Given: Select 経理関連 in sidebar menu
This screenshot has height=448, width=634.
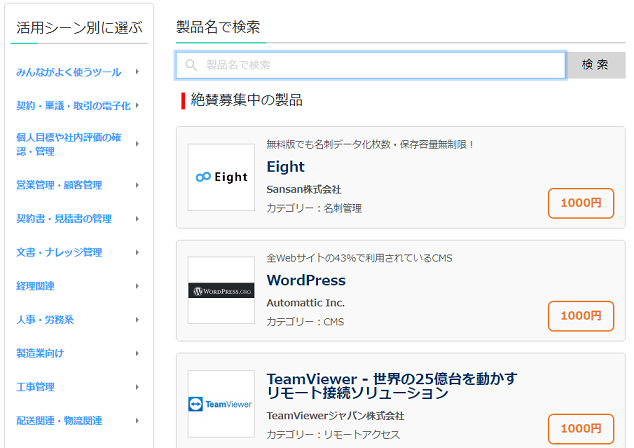Looking at the screenshot, I should [35, 286].
